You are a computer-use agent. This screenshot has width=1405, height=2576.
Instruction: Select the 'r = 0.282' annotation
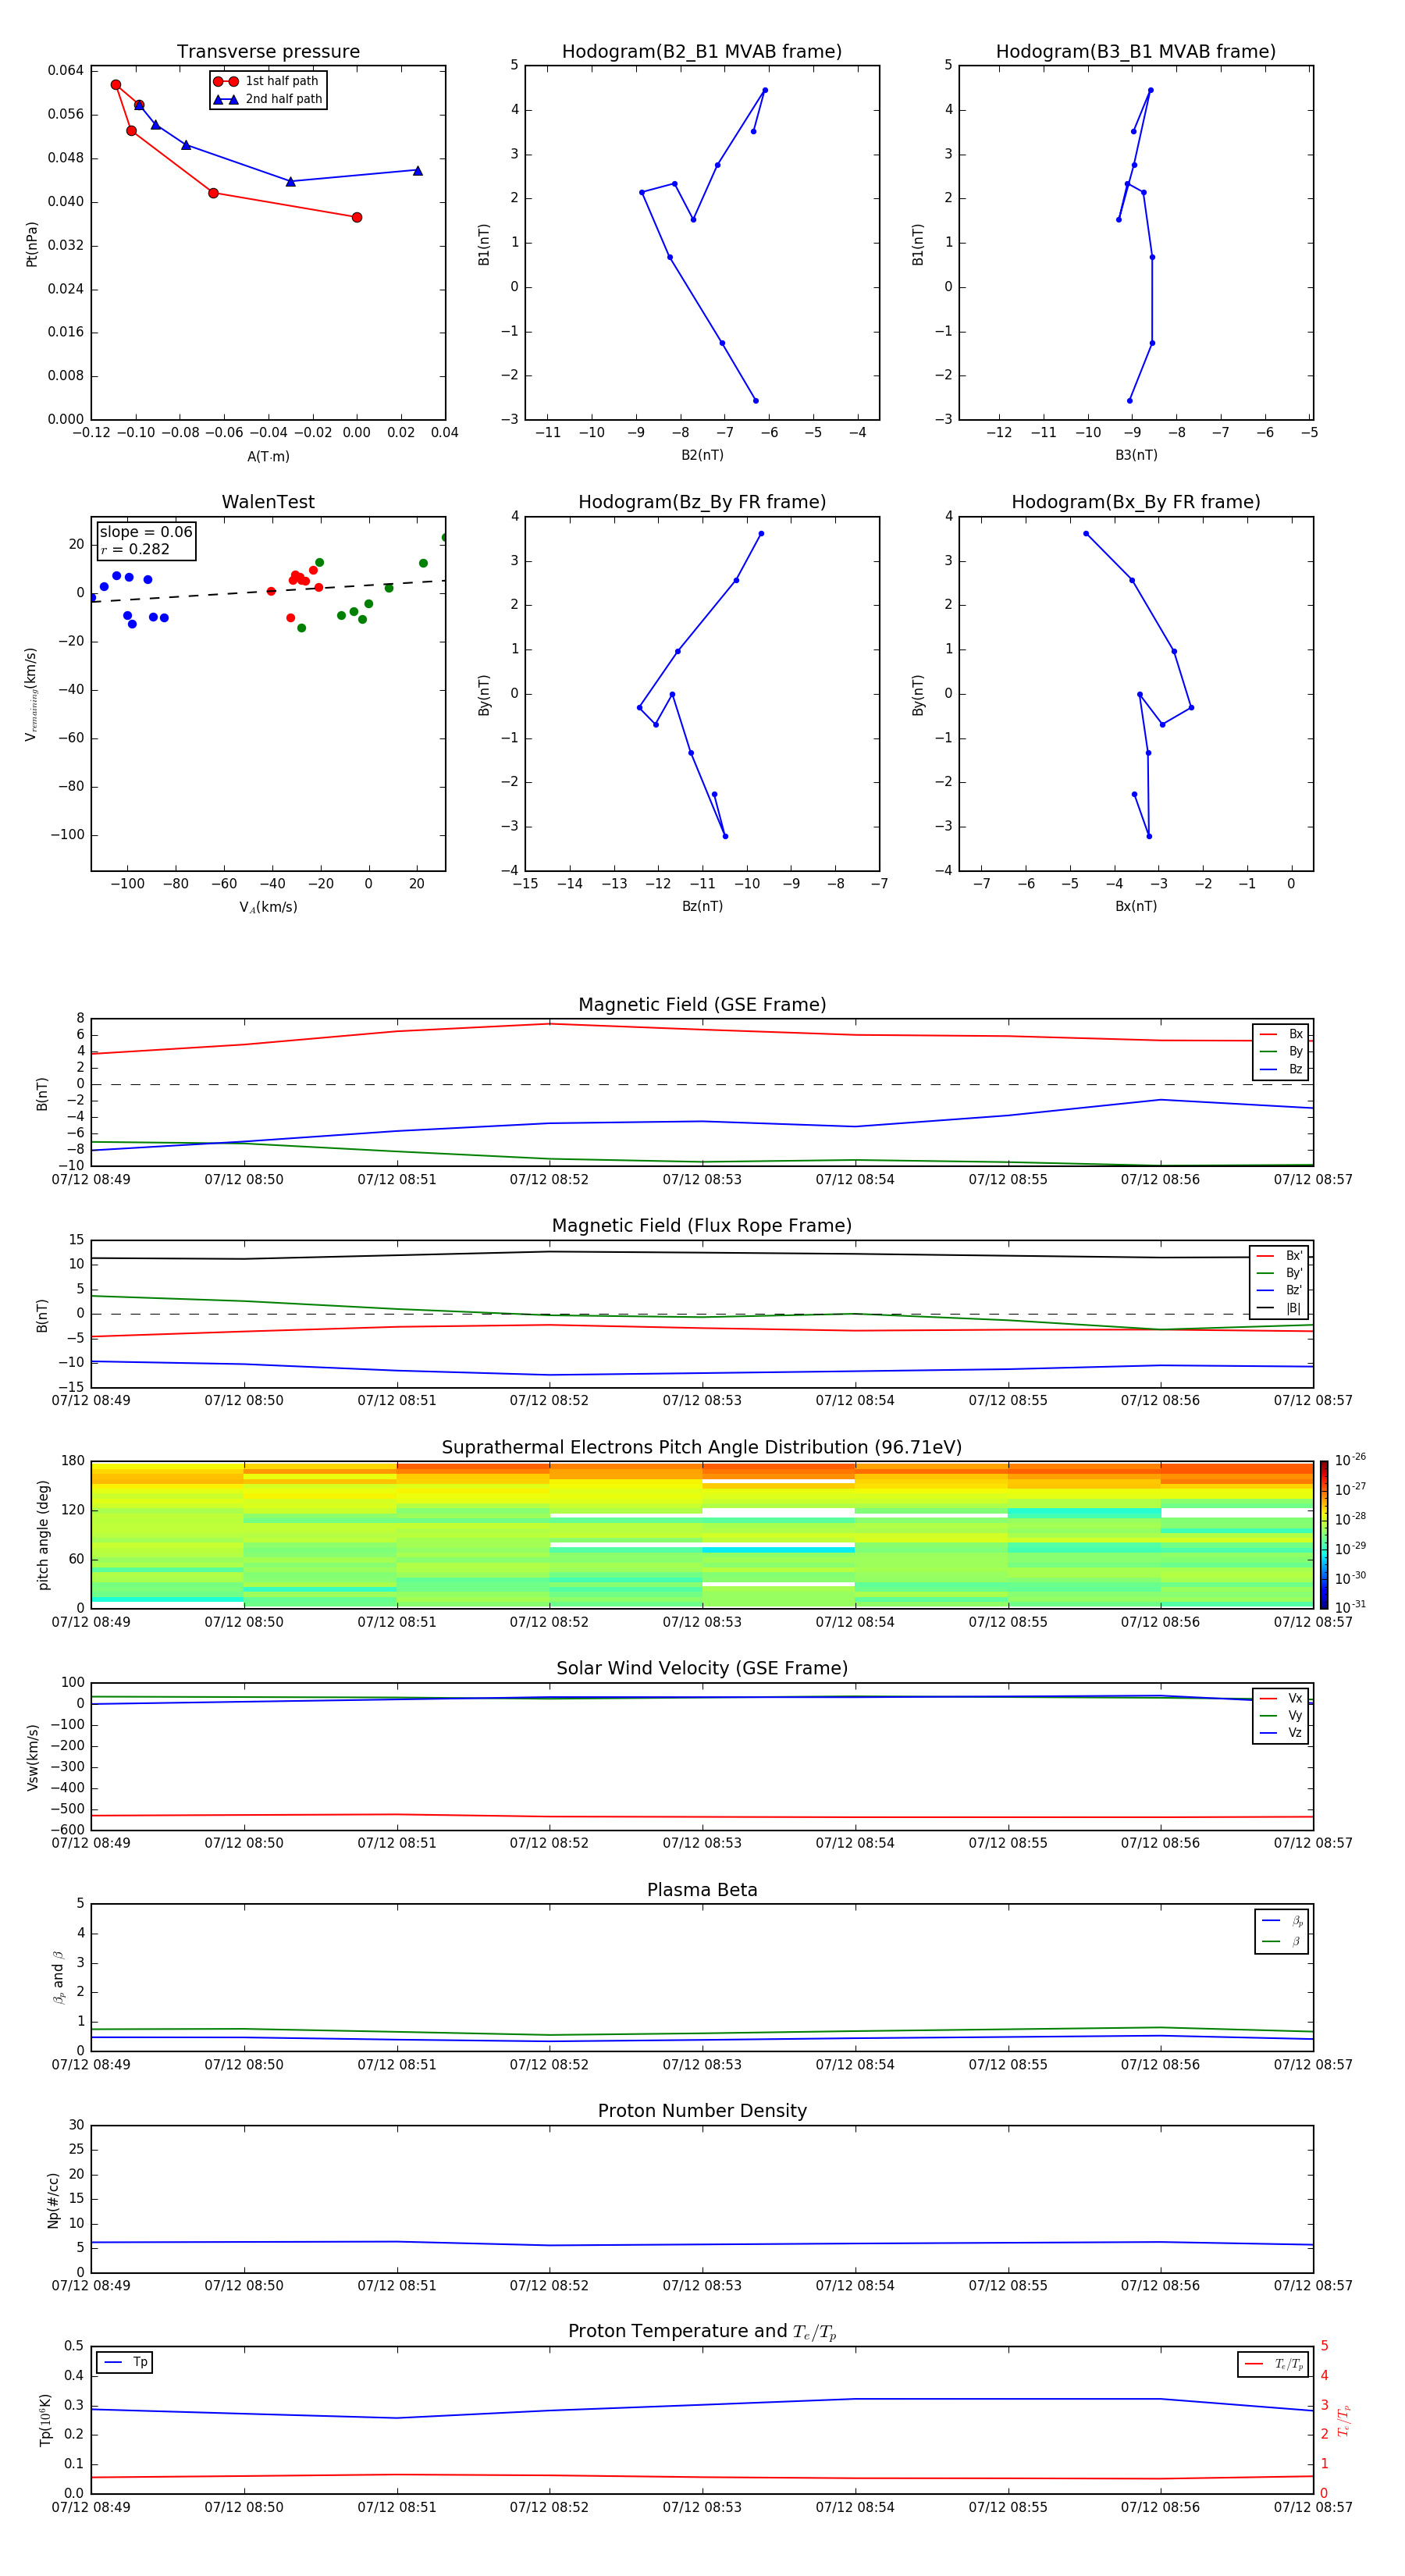click(x=135, y=549)
